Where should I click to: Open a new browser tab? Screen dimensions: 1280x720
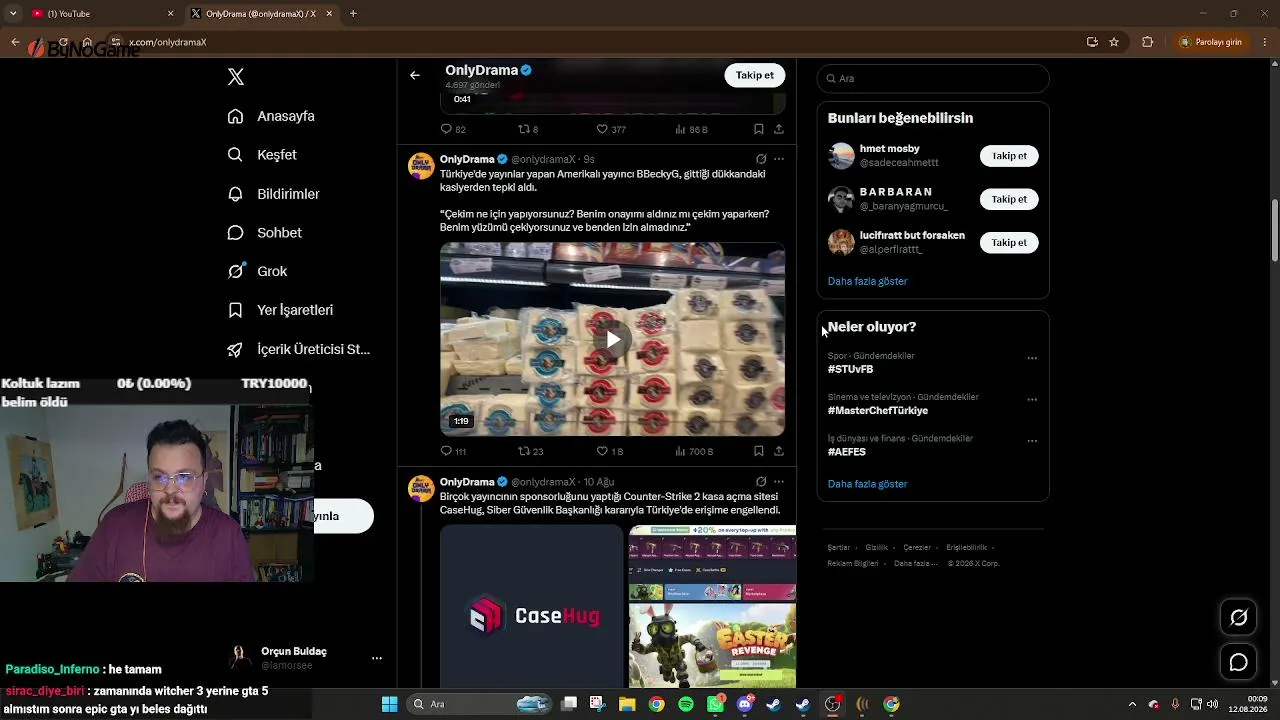click(x=353, y=14)
